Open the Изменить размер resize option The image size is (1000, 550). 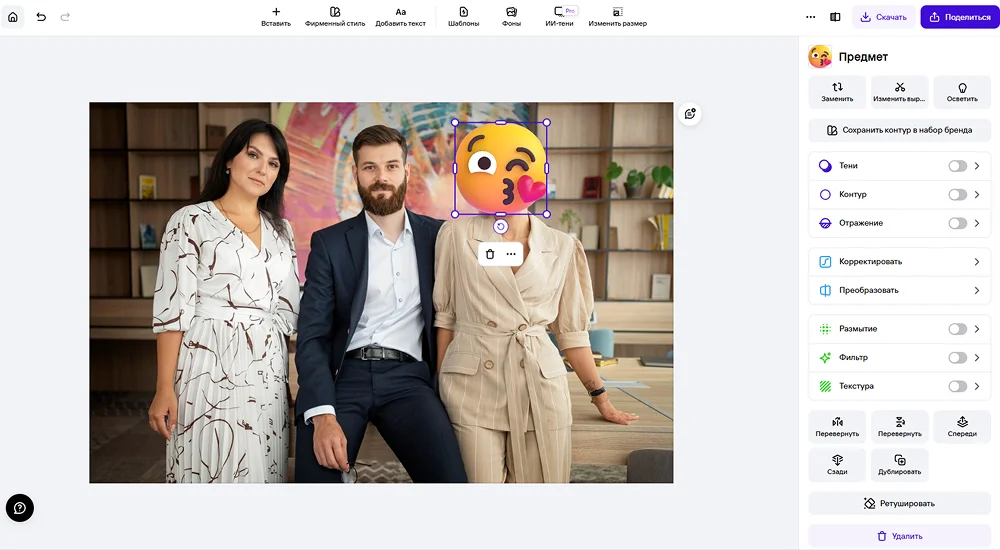point(617,17)
